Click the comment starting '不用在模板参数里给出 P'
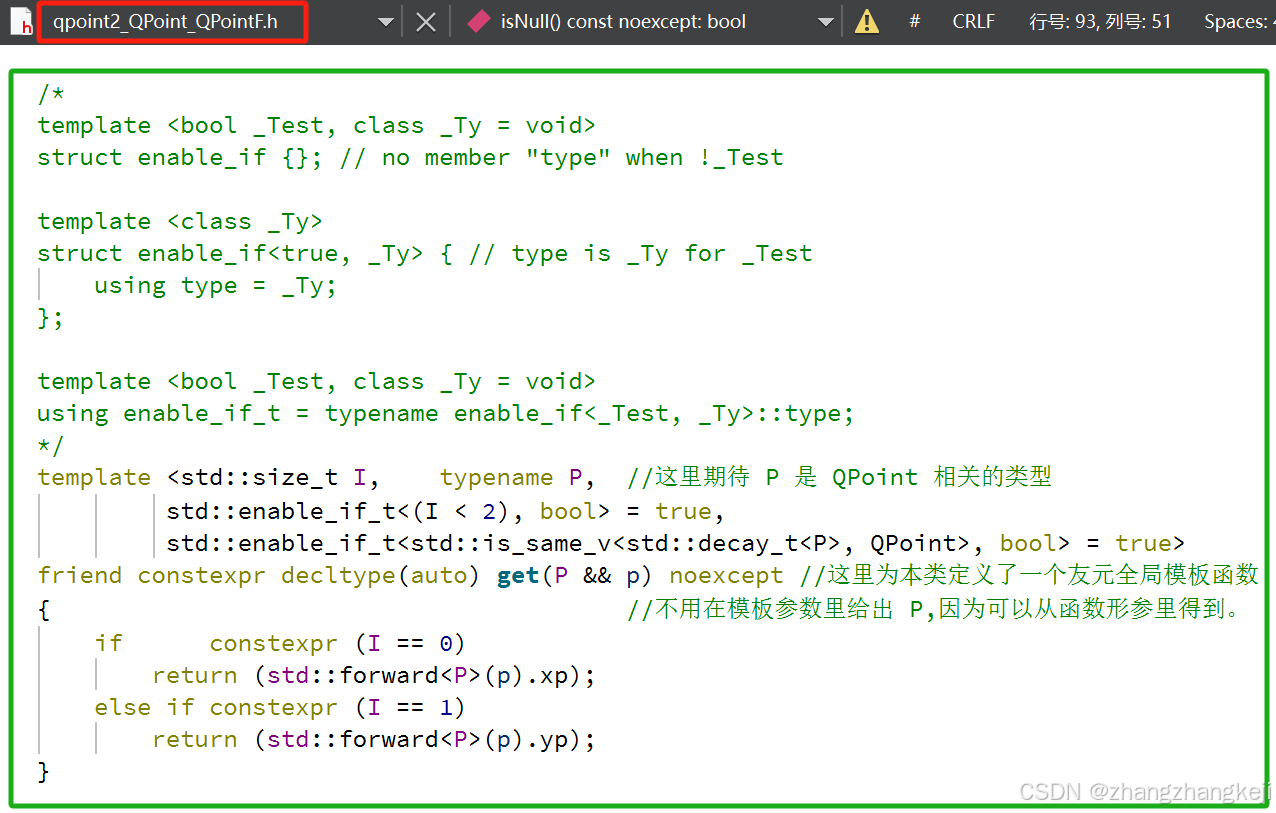Screen dimensions: 1276x813 (x=933, y=609)
